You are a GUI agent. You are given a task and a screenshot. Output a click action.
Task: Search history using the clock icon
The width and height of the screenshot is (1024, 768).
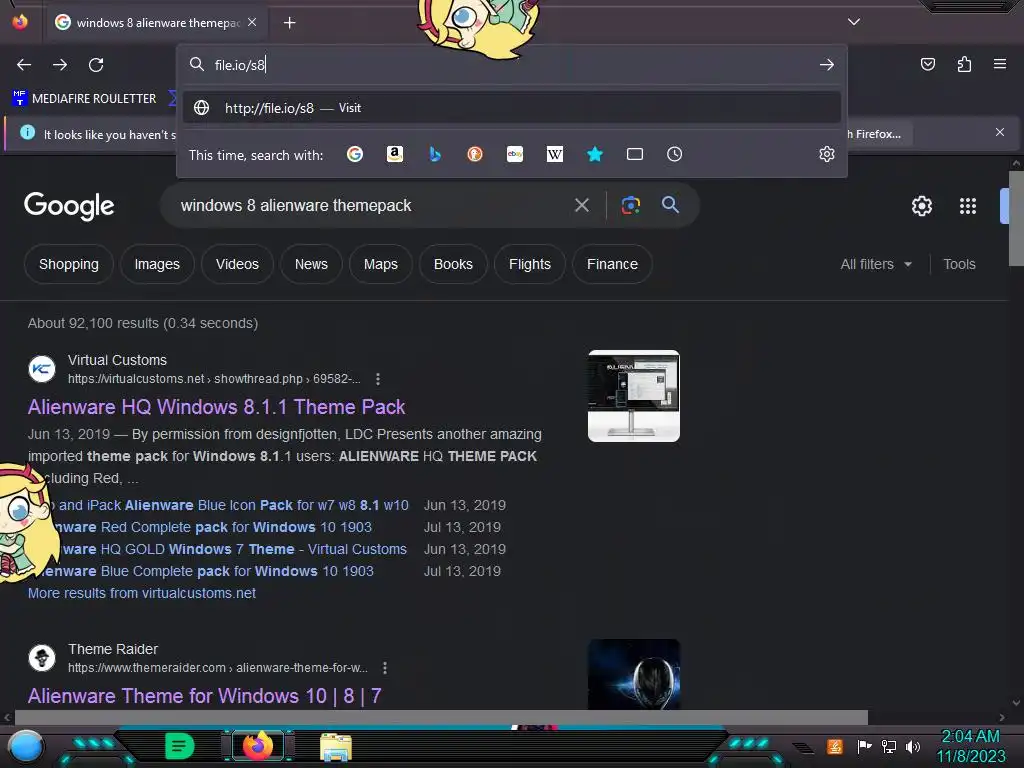tap(675, 154)
